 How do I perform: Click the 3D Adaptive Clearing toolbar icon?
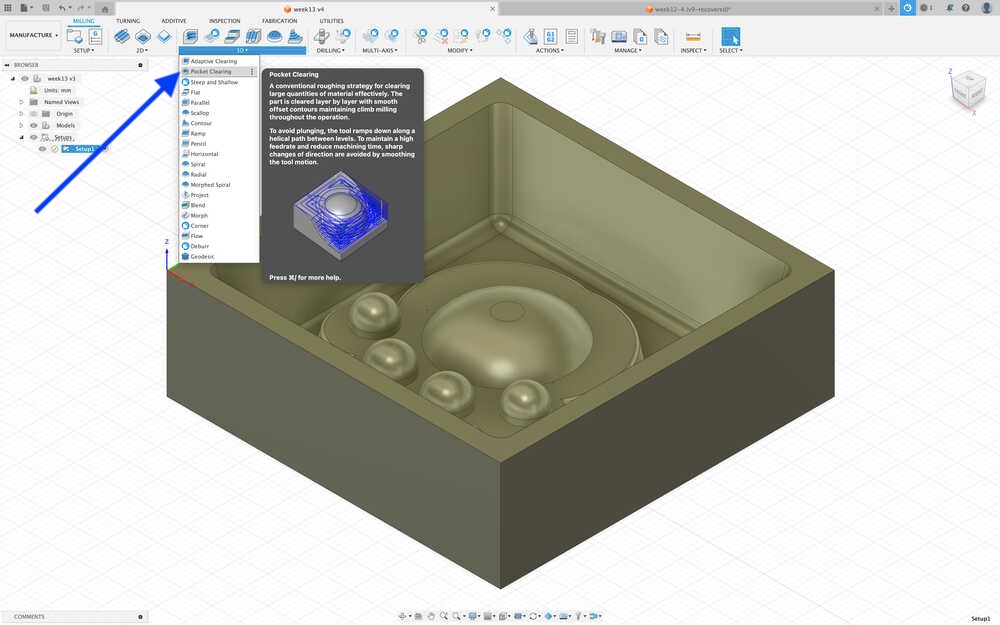pos(190,36)
